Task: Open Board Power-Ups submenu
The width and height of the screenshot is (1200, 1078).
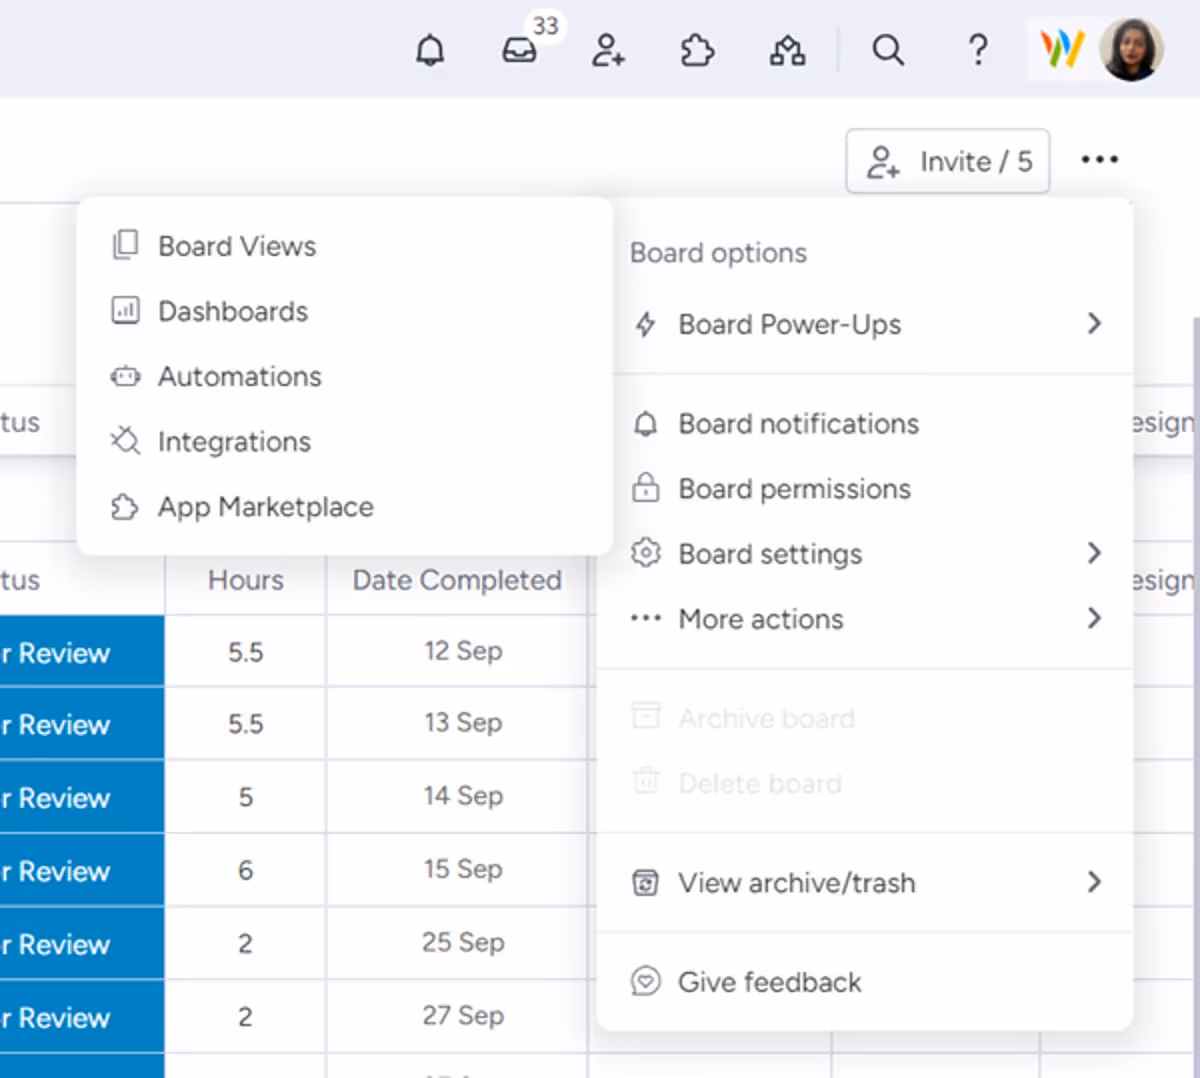Action: 867,324
